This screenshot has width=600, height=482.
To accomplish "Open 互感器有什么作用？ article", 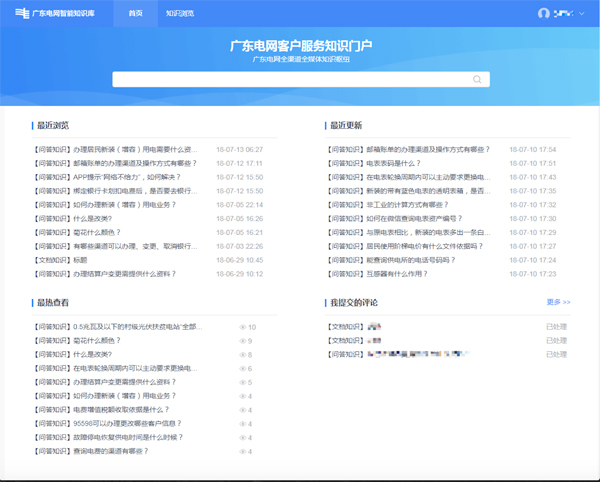I will coord(385,273).
